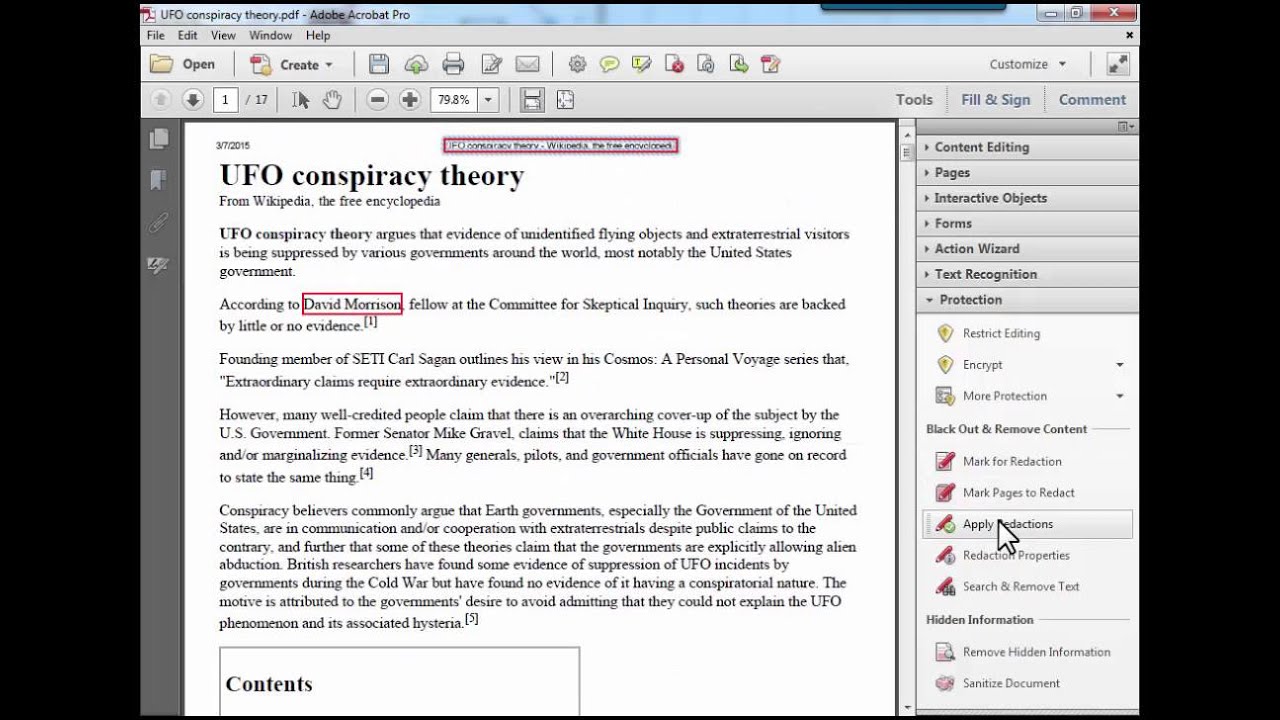Save the file with the floppy disk icon
Screen dimensions: 1280x720
379,64
